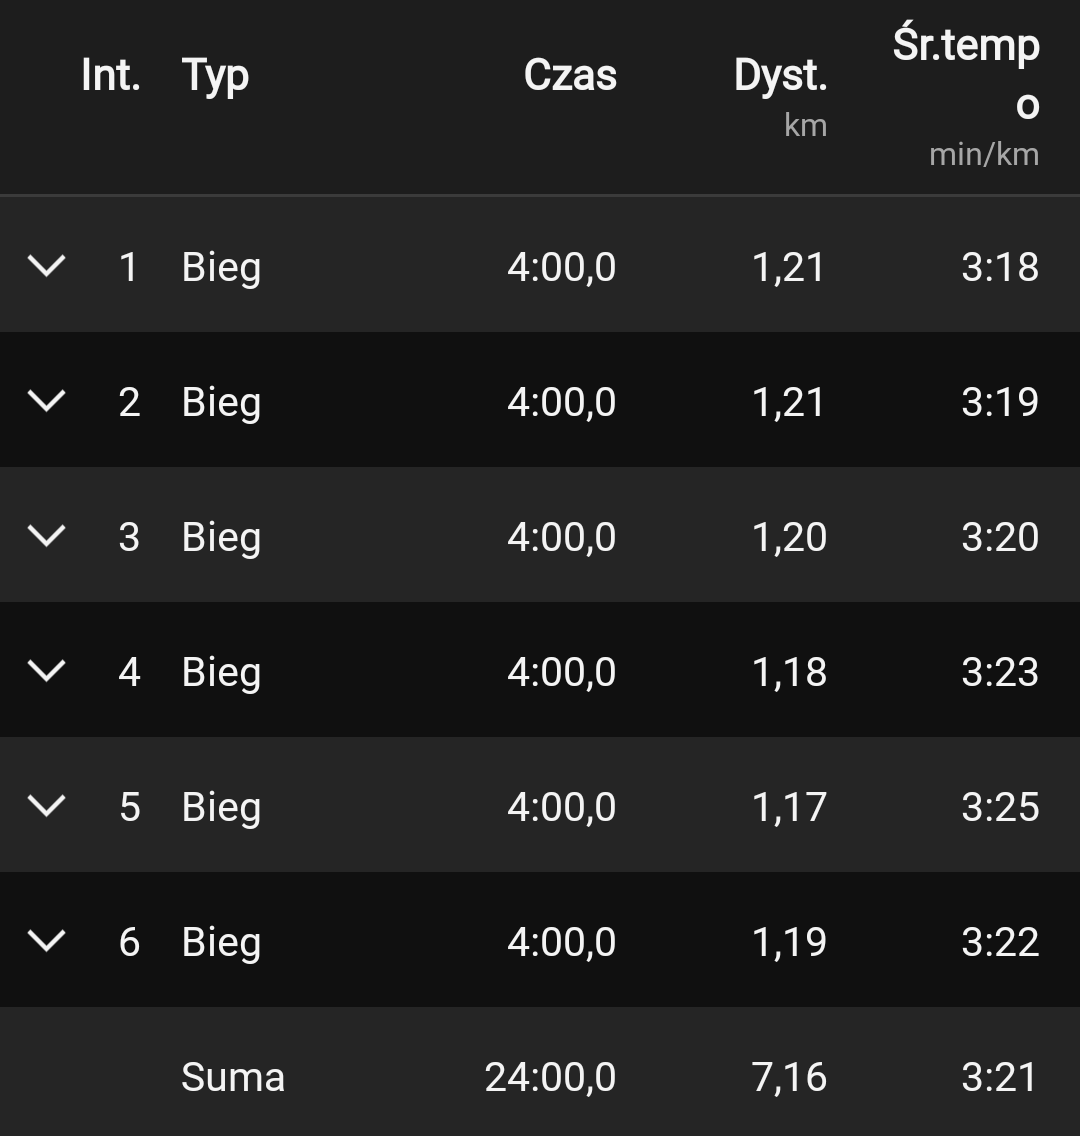Show interval 5 details via chevron

pyautogui.click(x=46, y=806)
